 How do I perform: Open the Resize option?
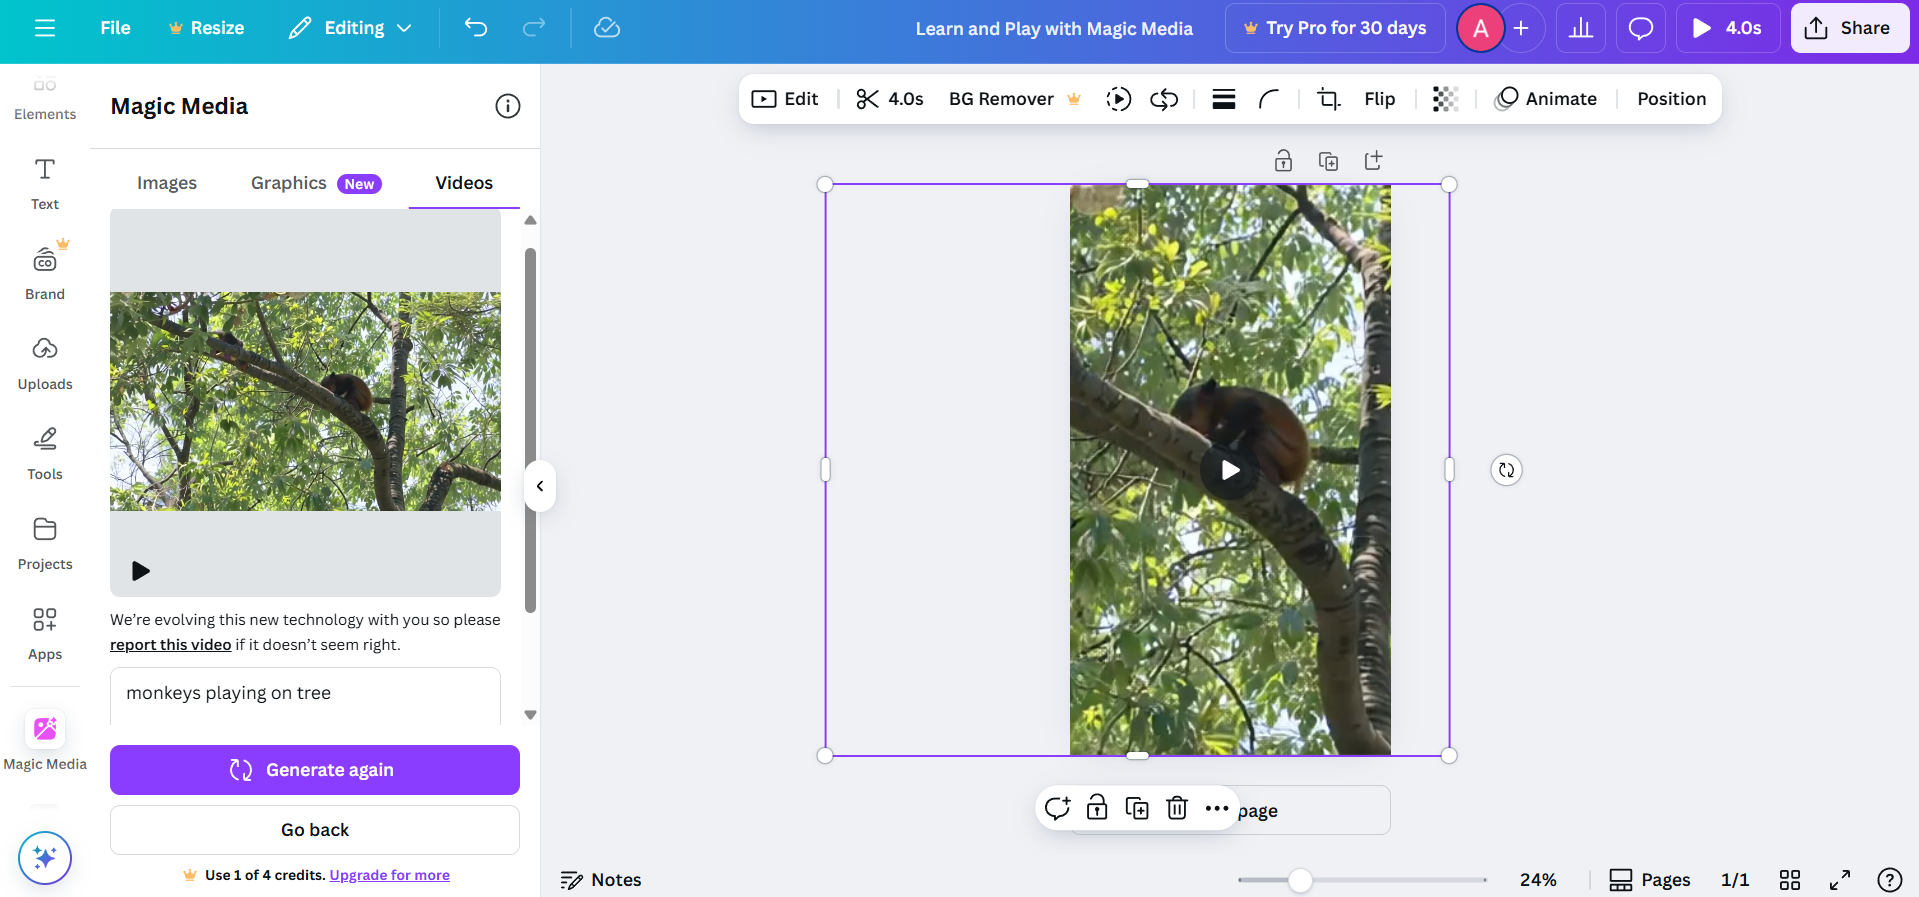206,28
